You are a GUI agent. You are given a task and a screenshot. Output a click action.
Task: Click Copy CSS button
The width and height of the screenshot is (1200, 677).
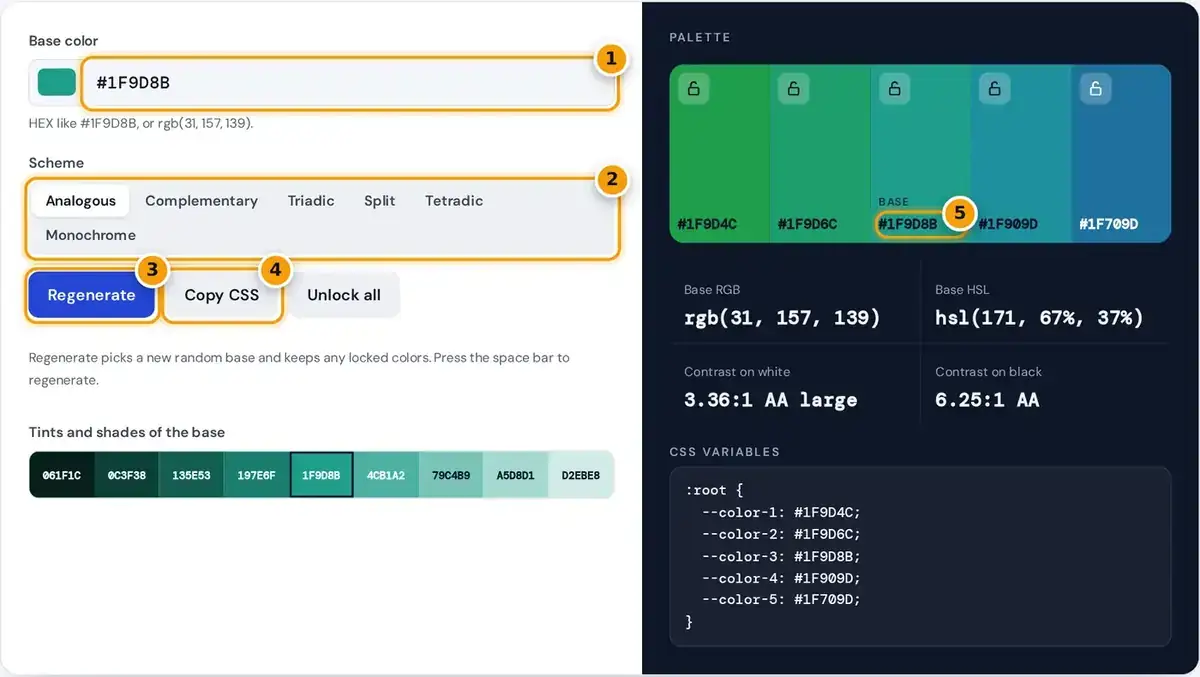click(x=222, y=295)
